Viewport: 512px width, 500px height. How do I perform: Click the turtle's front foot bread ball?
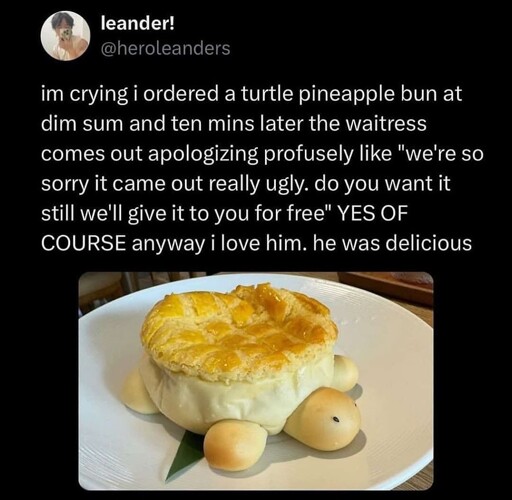235,445
